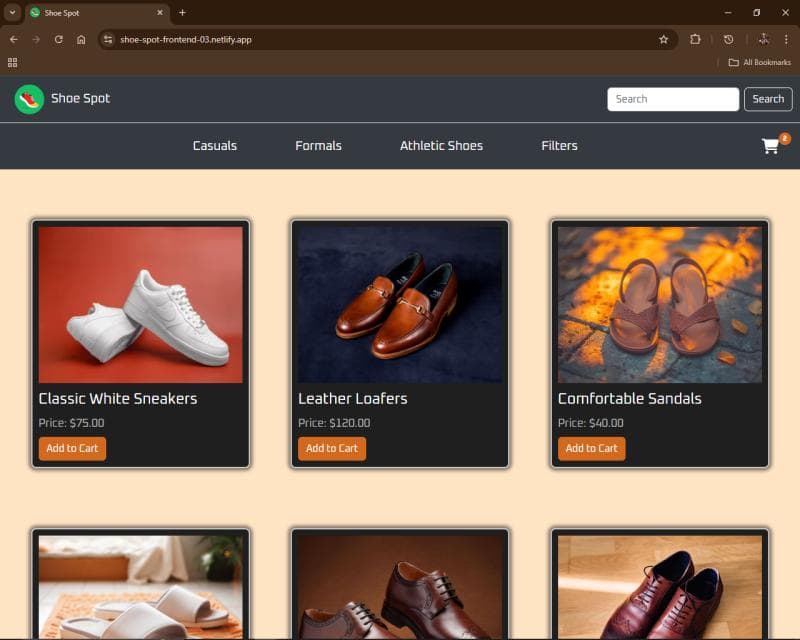
Task: Click the Comfortable Sandals product image
Action: point(660,305)
